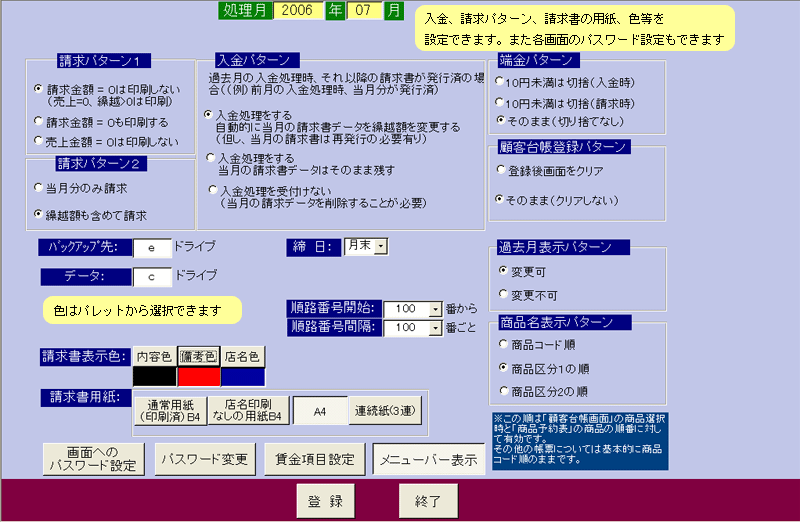
Task: Select '10円未満は切捨(請求時)' option
Action: point(500,103)
